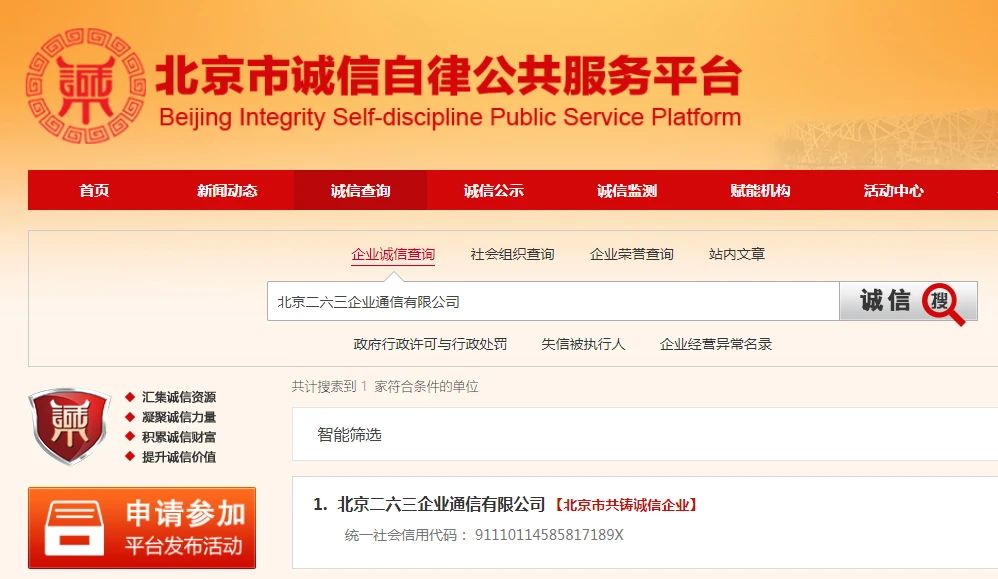Switch to the 社会组织查询 tab
998x579 pixels.
(512, 255)
